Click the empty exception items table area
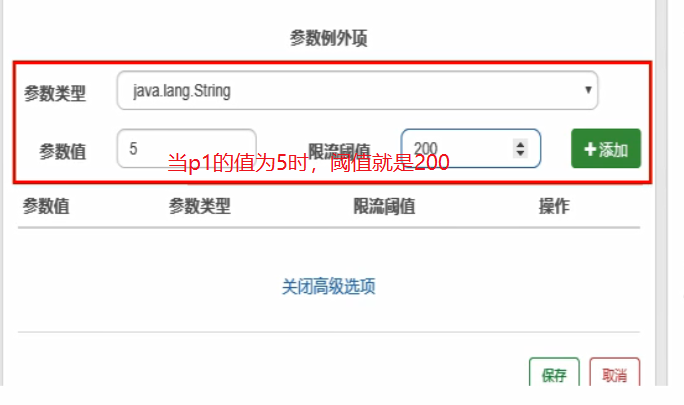 coord(329,249)
